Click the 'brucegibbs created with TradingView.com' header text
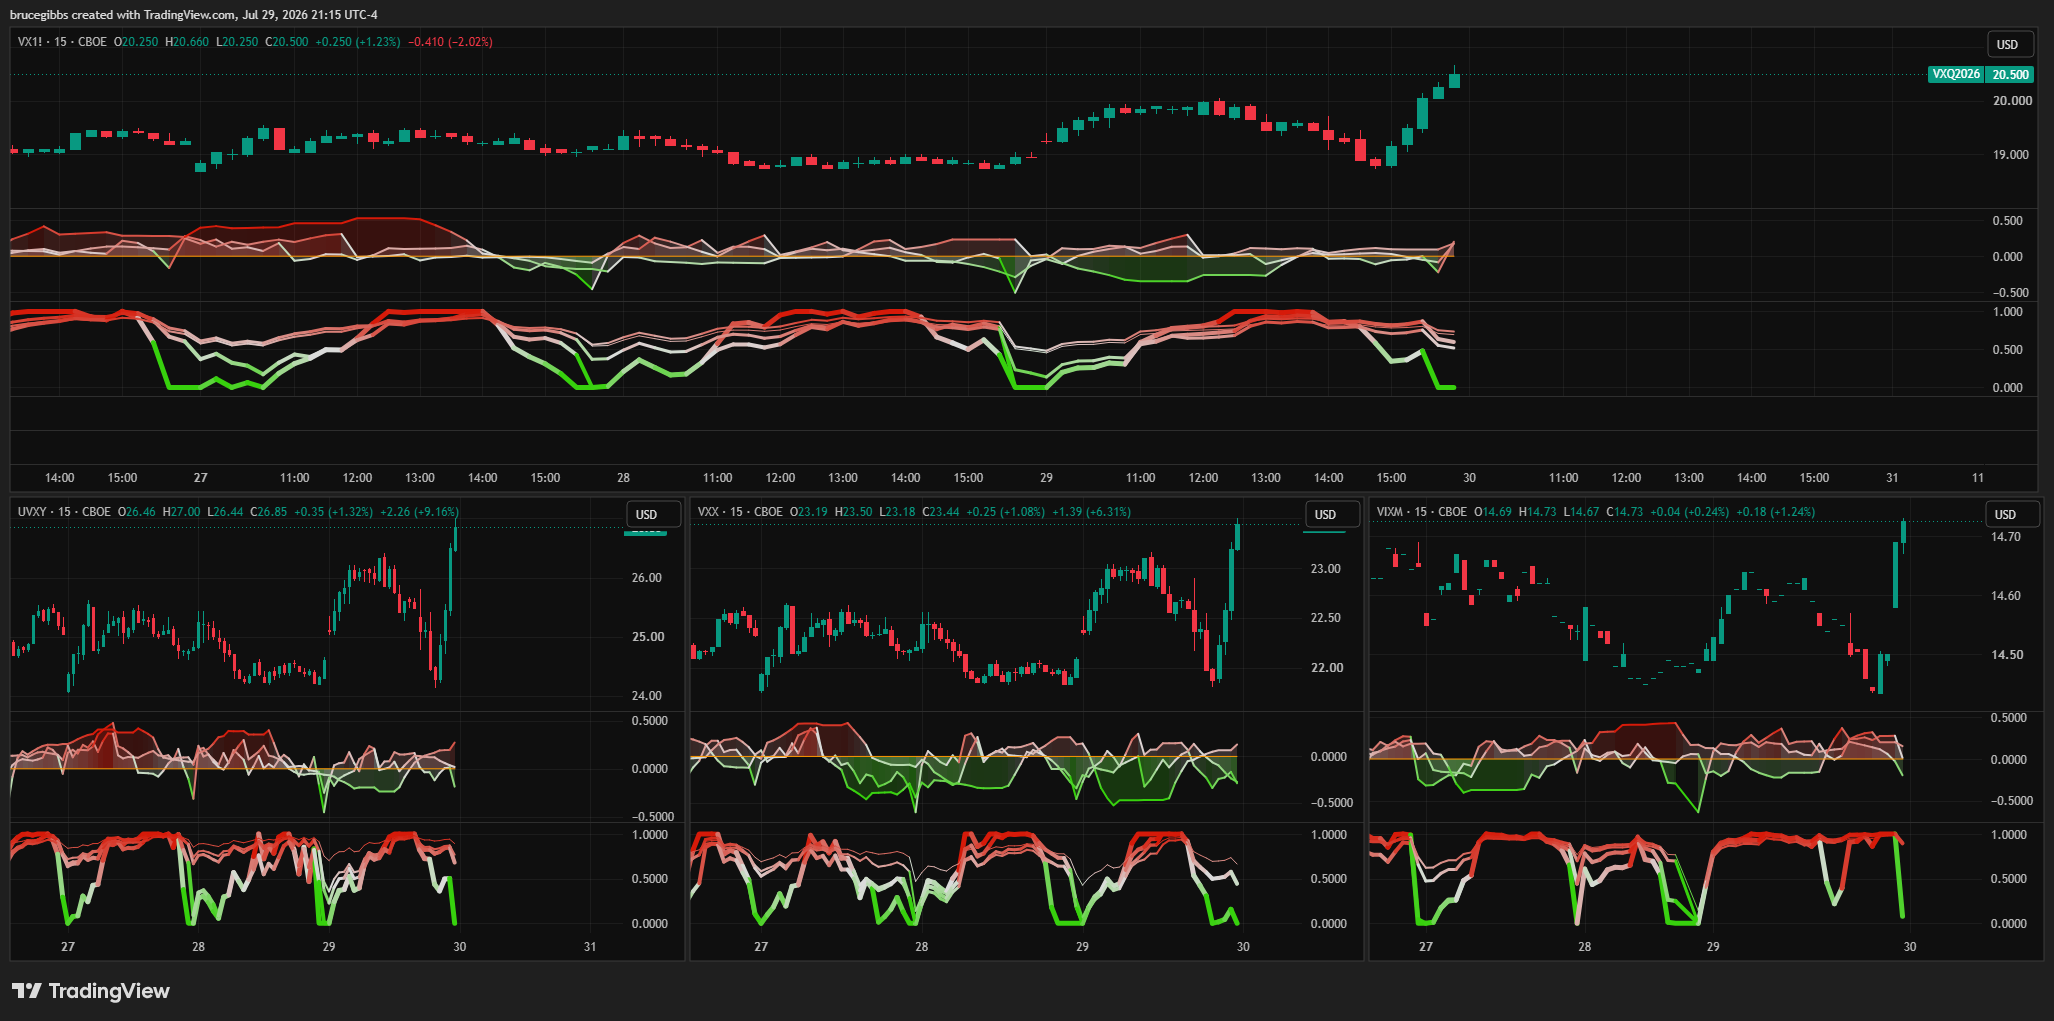The height and width of the screenshot is (1021, 2054). [x=123, y=14]
